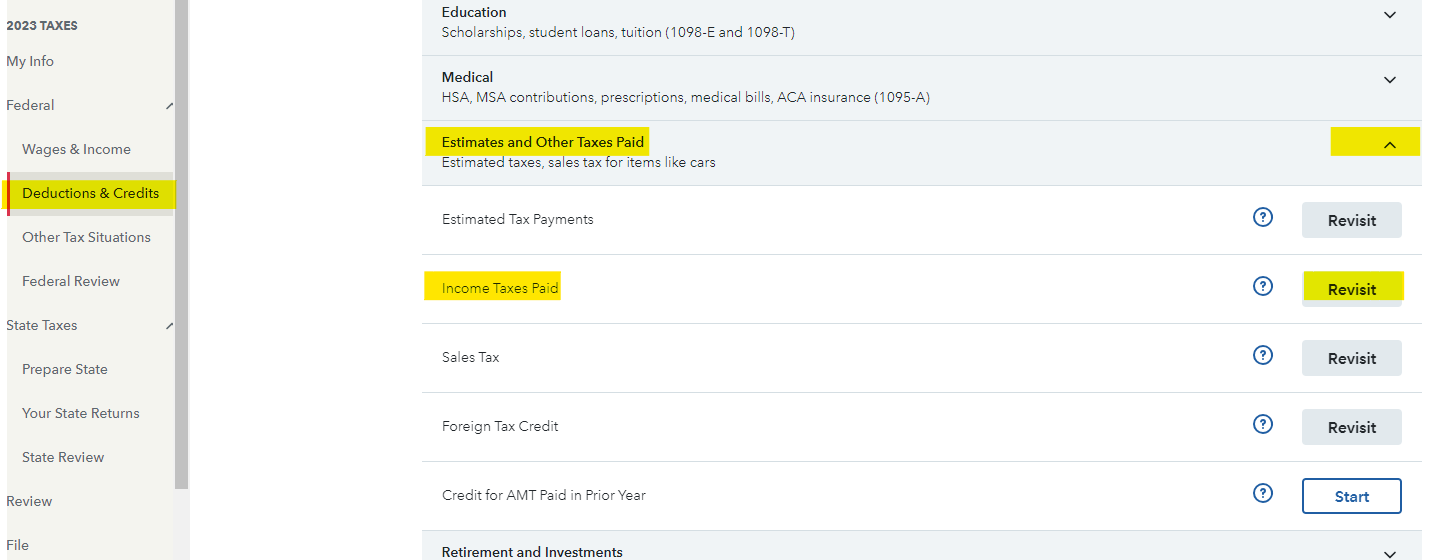Open help for Credit for AMT Paid
The image size is (1445, 560).
[x=1263, y=493]
